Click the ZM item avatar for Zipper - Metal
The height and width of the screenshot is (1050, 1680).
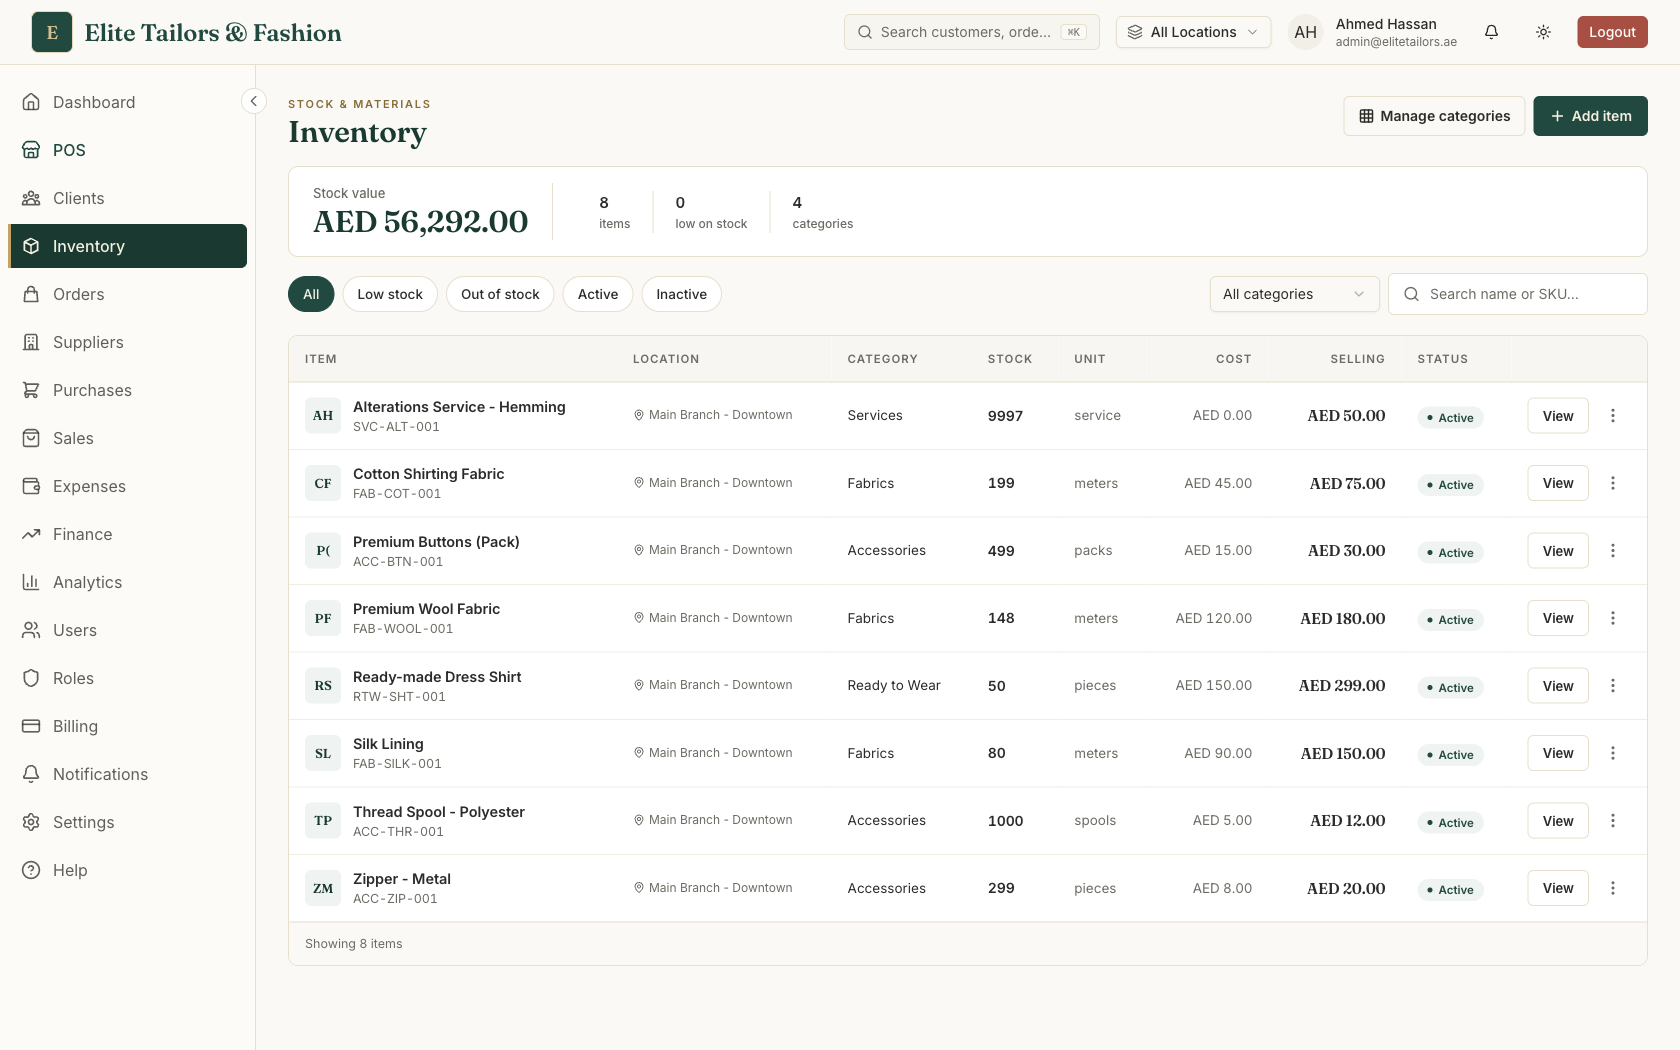(x=323, y=888)
